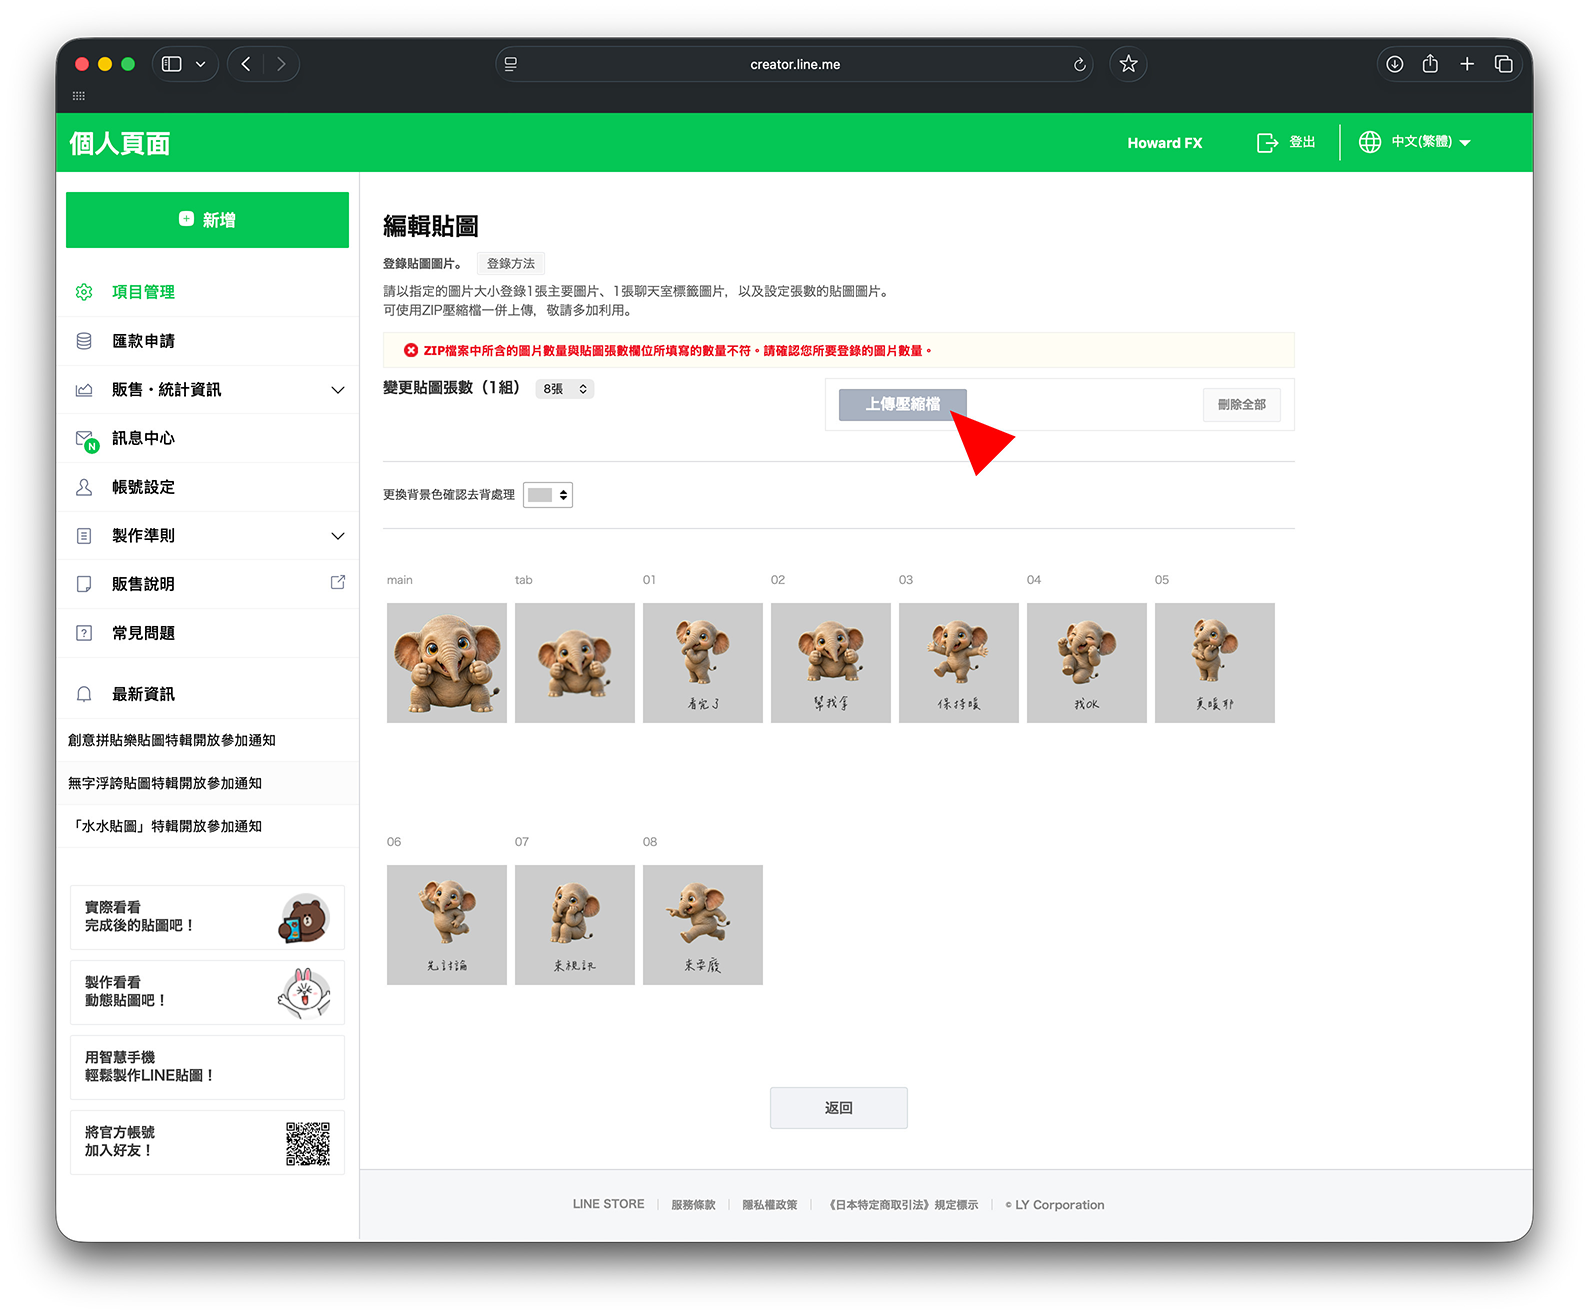Reload the page with the refresh icon

[x=1079, y=65]
